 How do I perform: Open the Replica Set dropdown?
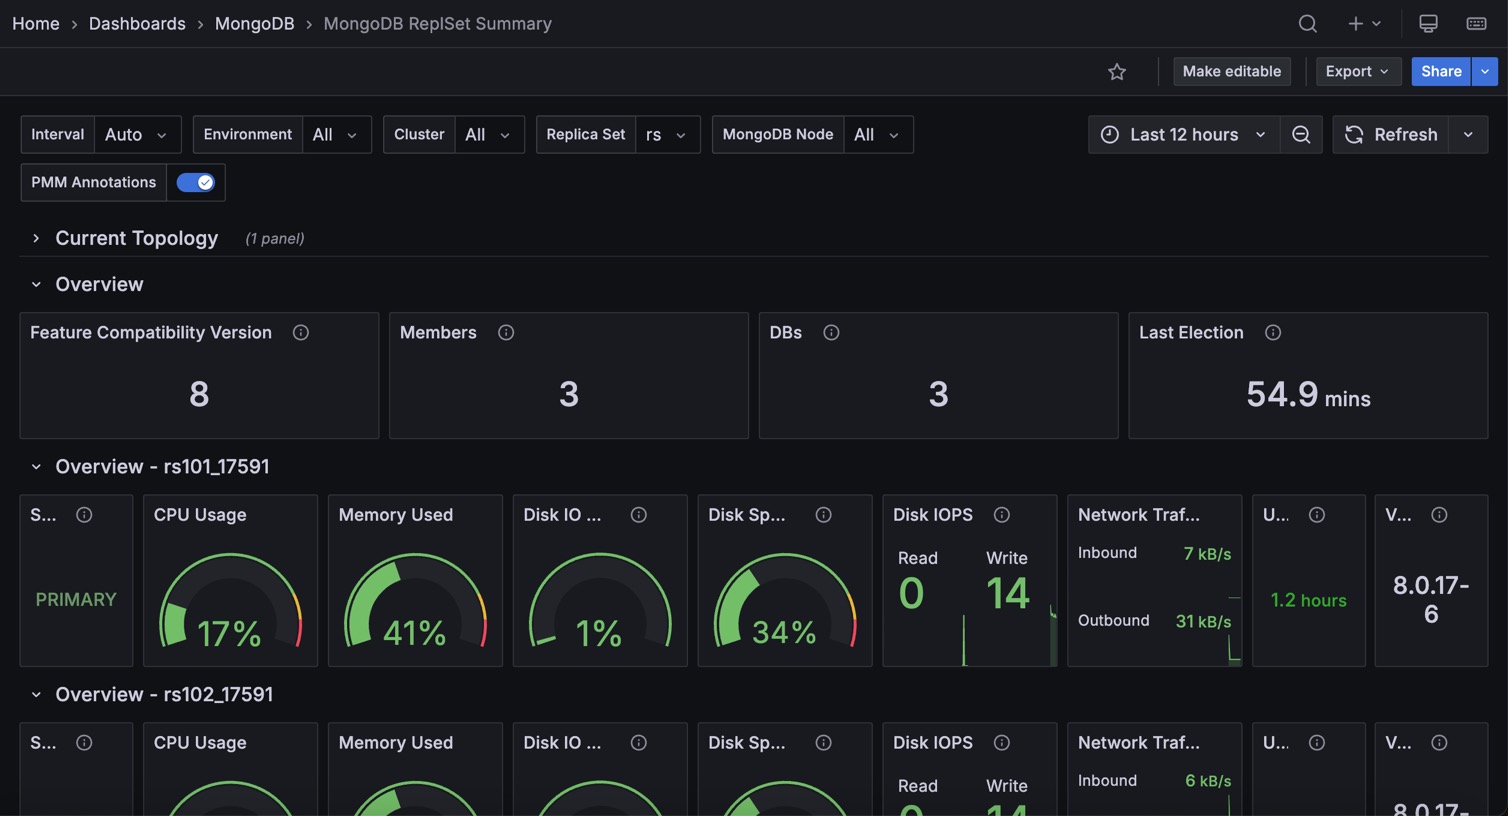pos(667,135)
